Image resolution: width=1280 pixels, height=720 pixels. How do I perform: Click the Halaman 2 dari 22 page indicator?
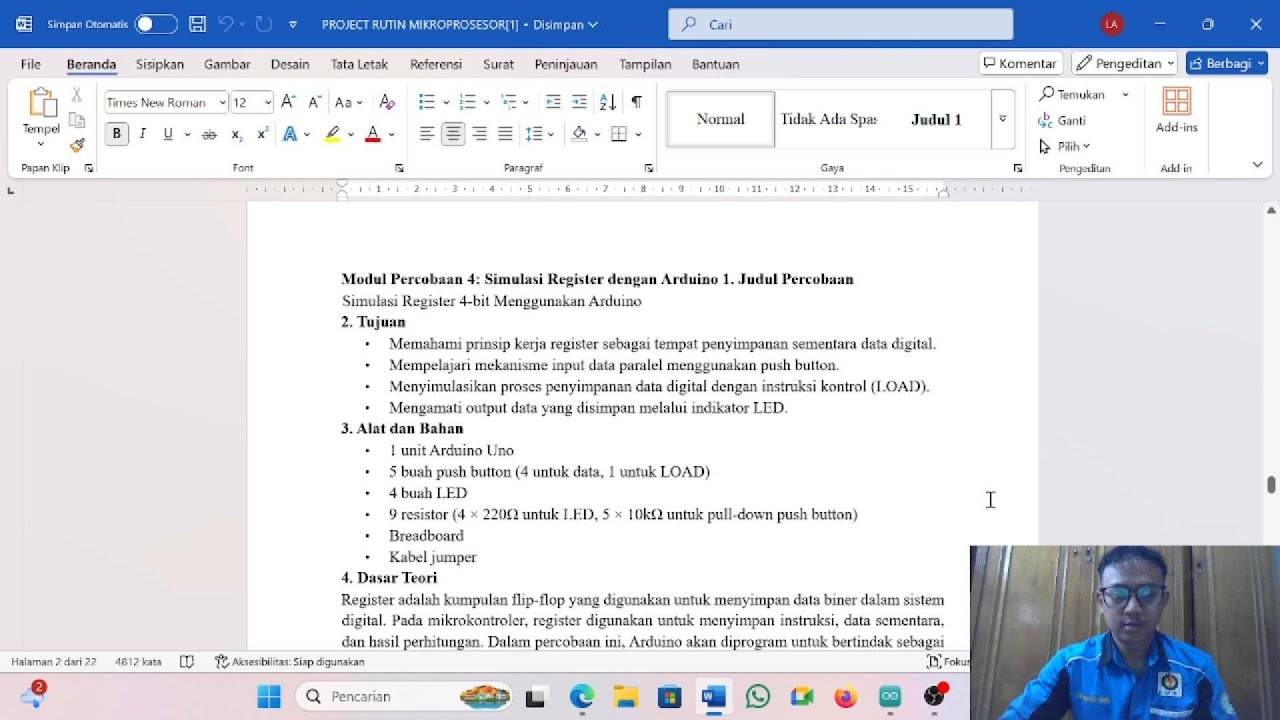54,661
